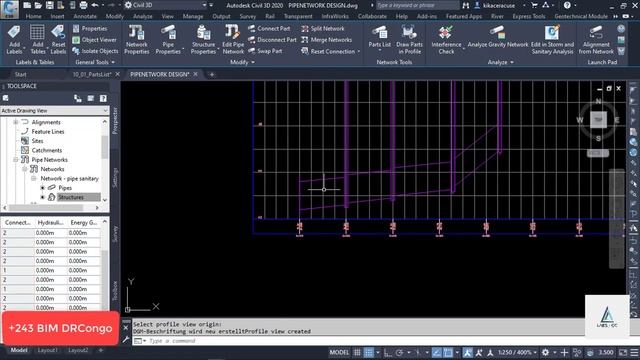This screenshot has height=360, width=640.
Task: Click the Merge Networks tool
Action: click(x=327, y=40)
